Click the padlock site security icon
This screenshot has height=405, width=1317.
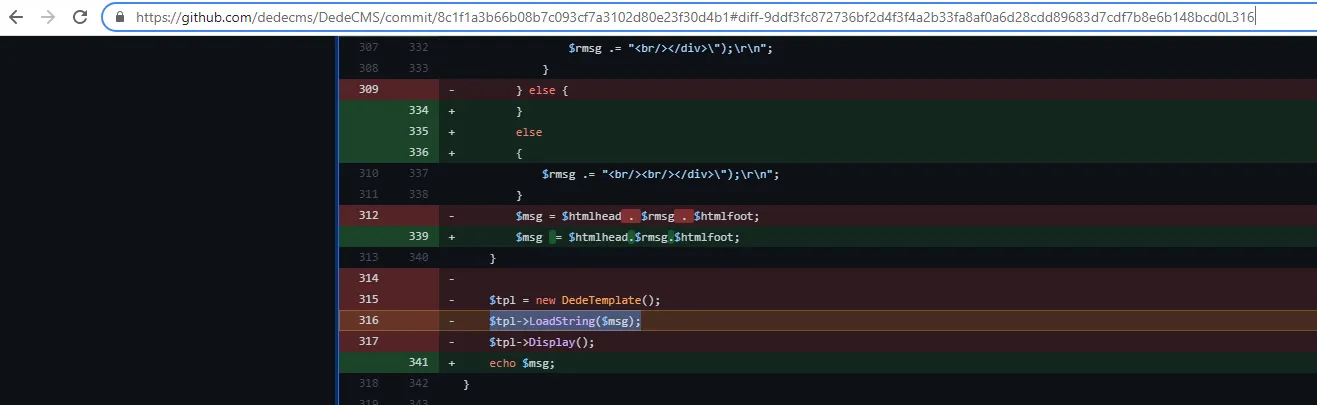120,17
